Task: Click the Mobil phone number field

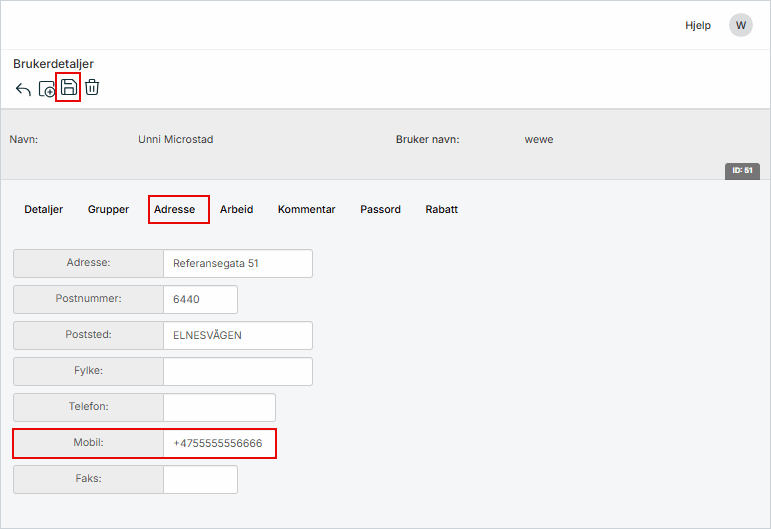Action: [218, 444]
